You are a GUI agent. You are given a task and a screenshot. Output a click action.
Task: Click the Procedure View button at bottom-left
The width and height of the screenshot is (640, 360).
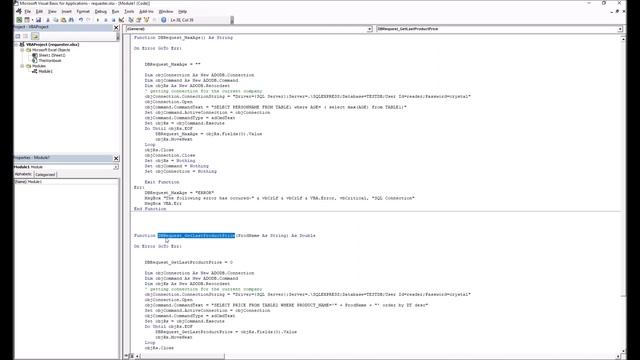coord(126,356)
